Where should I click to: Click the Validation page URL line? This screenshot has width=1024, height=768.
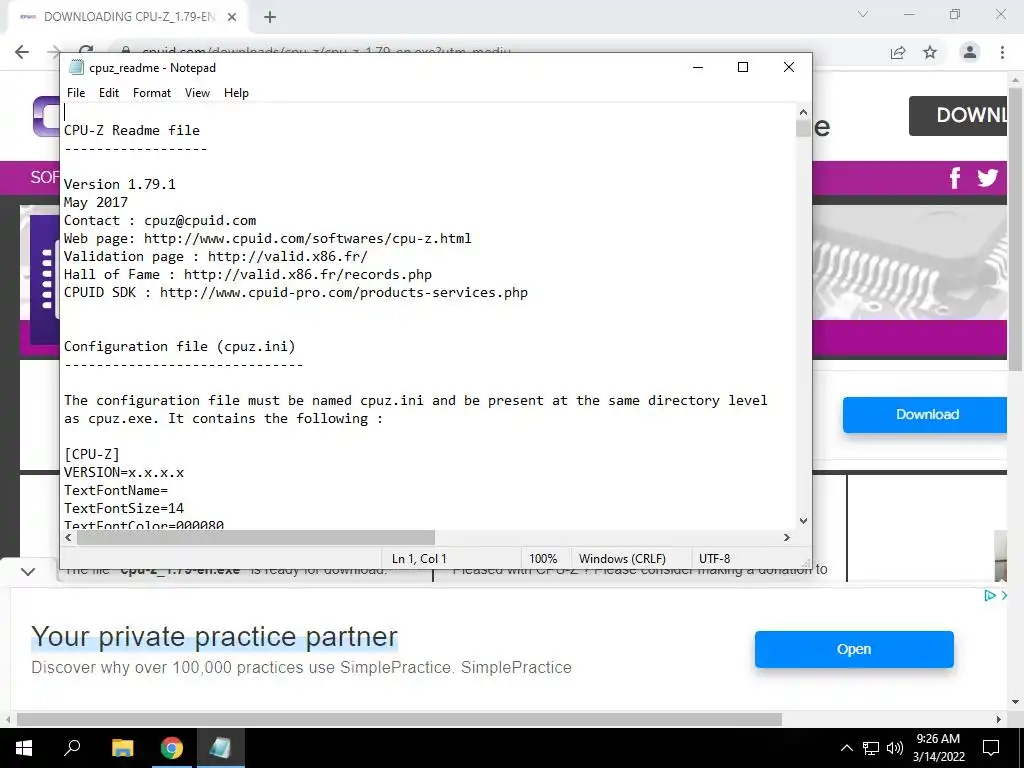216,257
